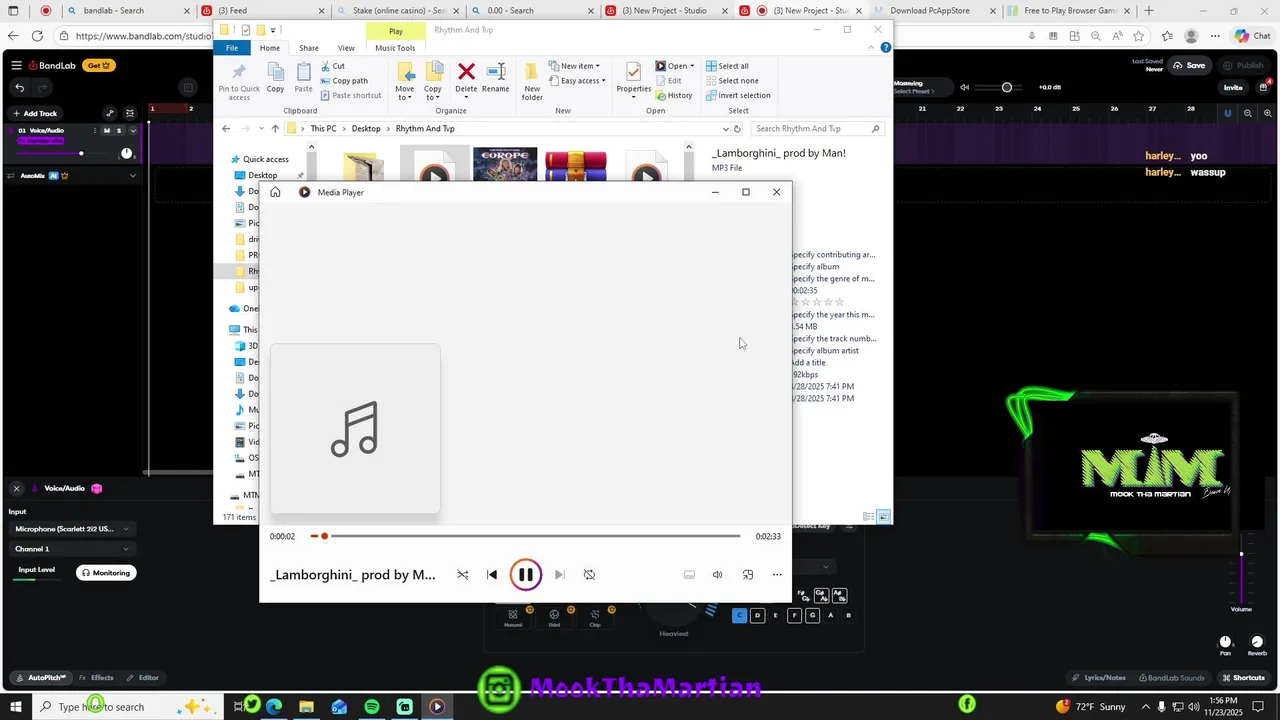
Task: Save the BandLab project
Action: 1189,65
